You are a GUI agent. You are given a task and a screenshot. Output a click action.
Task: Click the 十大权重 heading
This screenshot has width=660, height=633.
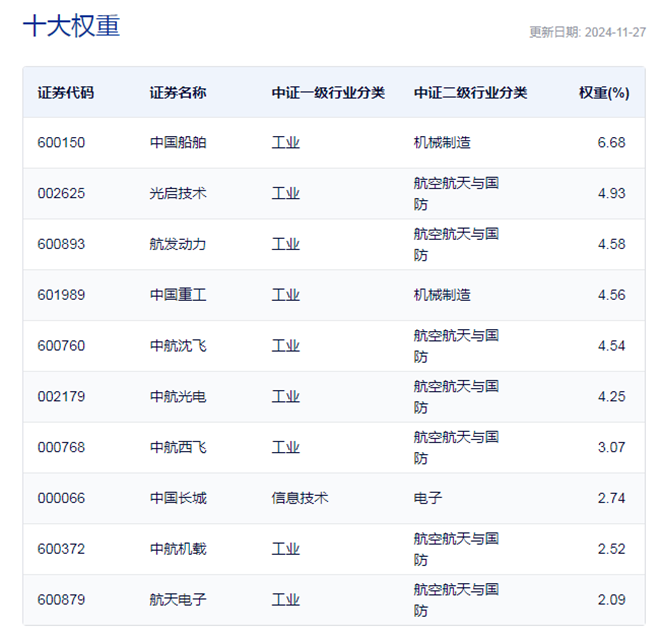(72, 26)
